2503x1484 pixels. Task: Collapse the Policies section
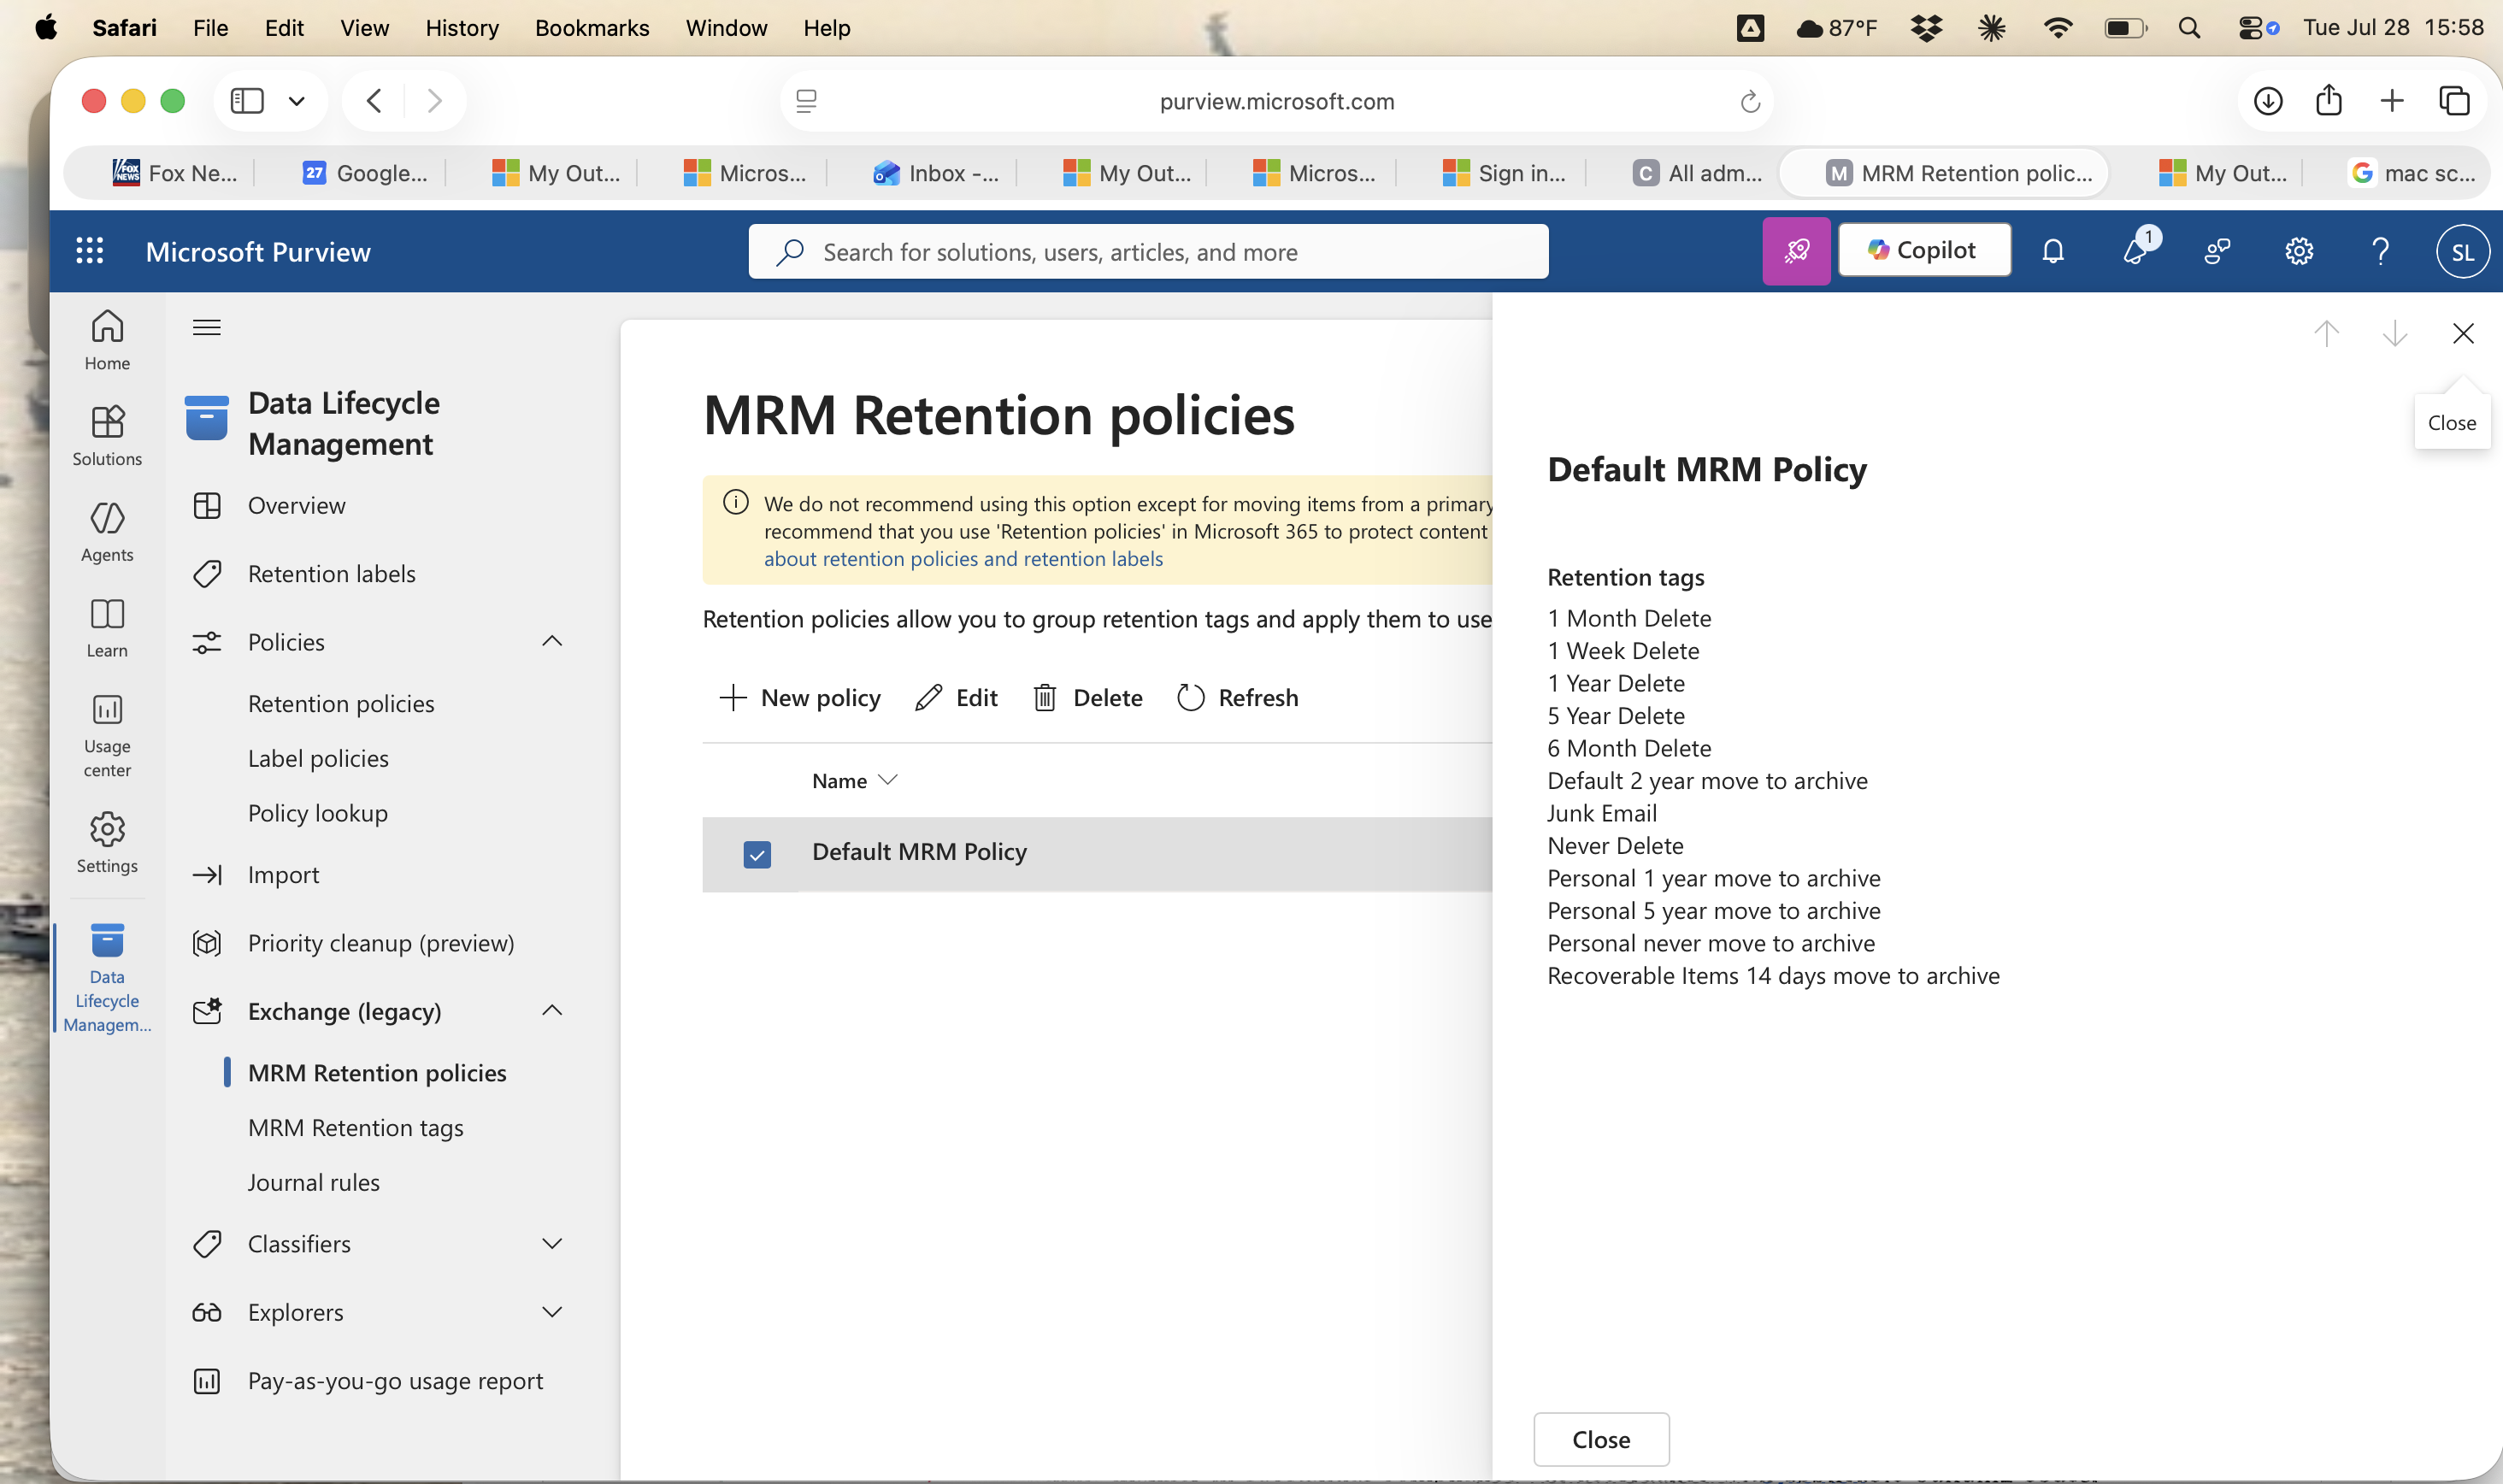click(x=552, y=641)
